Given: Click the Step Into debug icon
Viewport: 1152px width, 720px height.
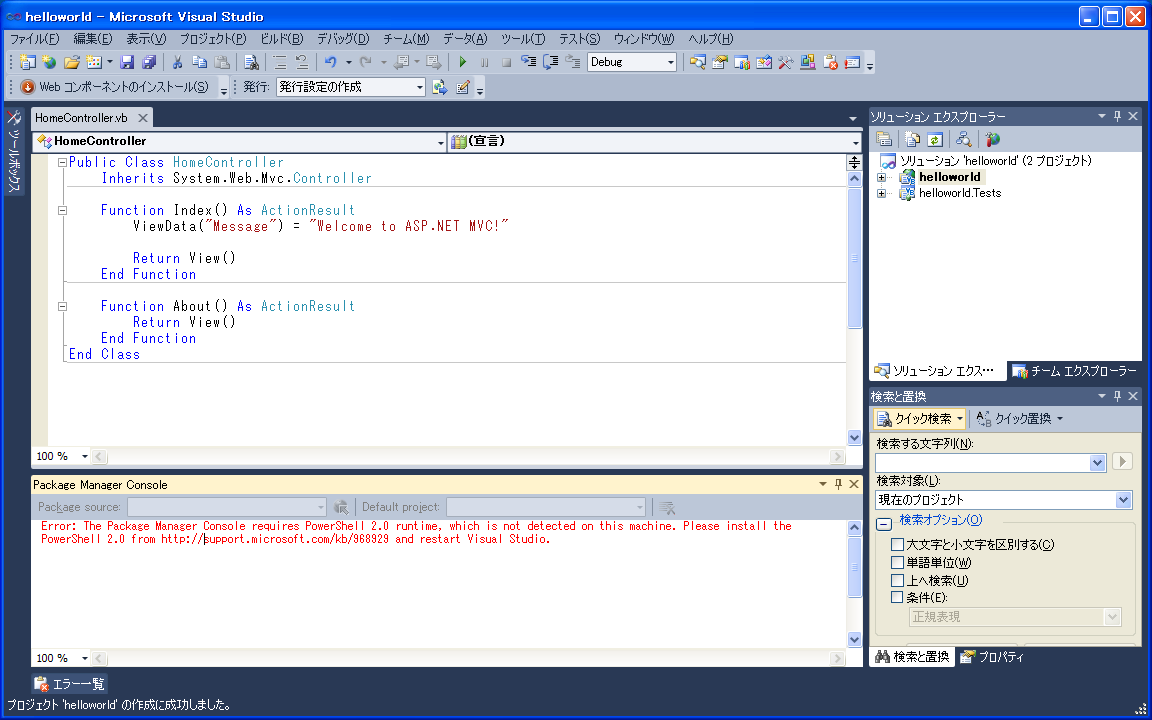Looking at the screenshot, I should [528, 62].
